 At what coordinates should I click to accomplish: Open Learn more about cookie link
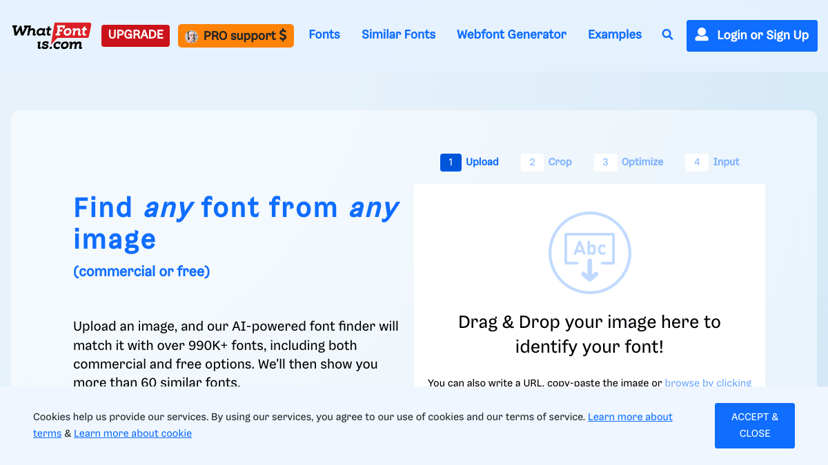133,433
